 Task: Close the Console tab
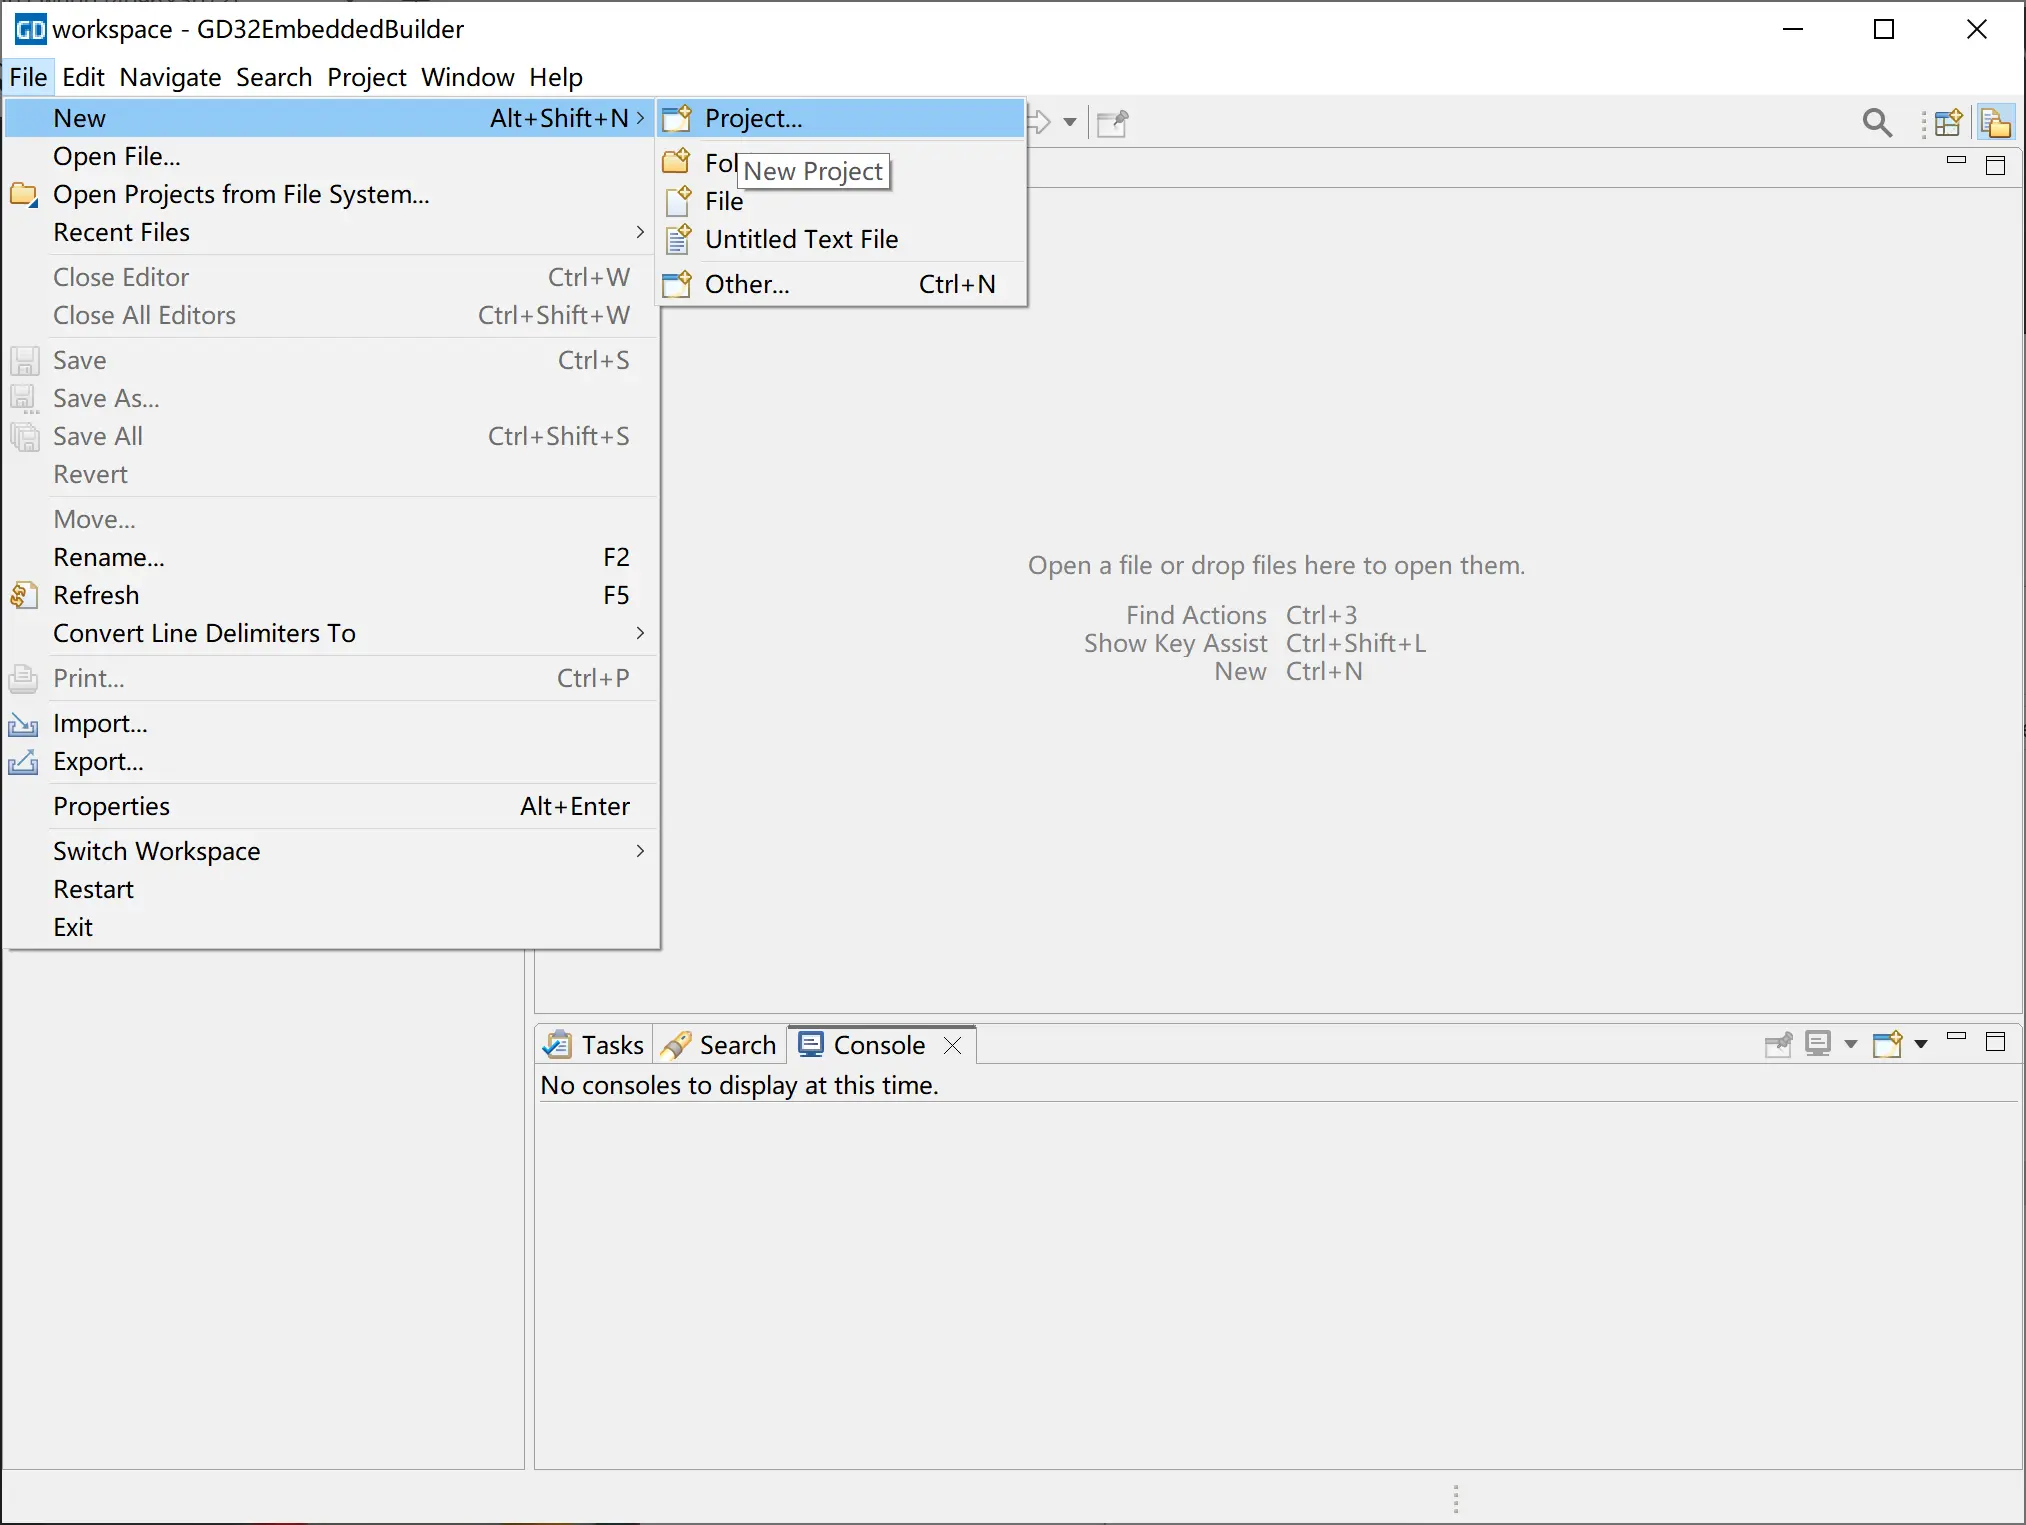(953, 1045)
